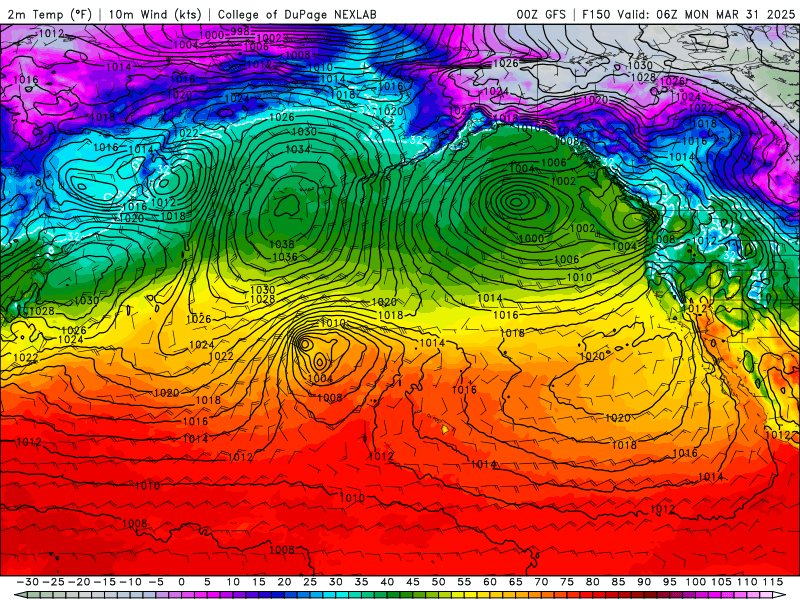Select the -25 value on temperature scale
800x600 pixels.
tap(53, 582)
